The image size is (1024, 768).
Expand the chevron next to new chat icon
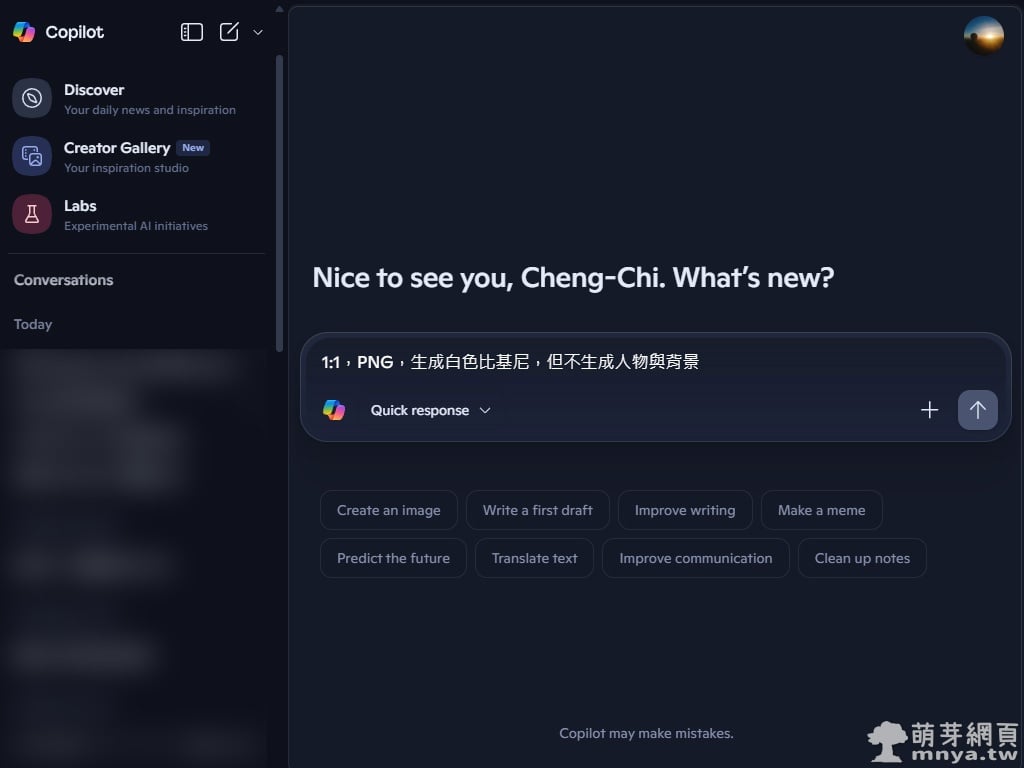pyautogui.click(x=258, y=32)
